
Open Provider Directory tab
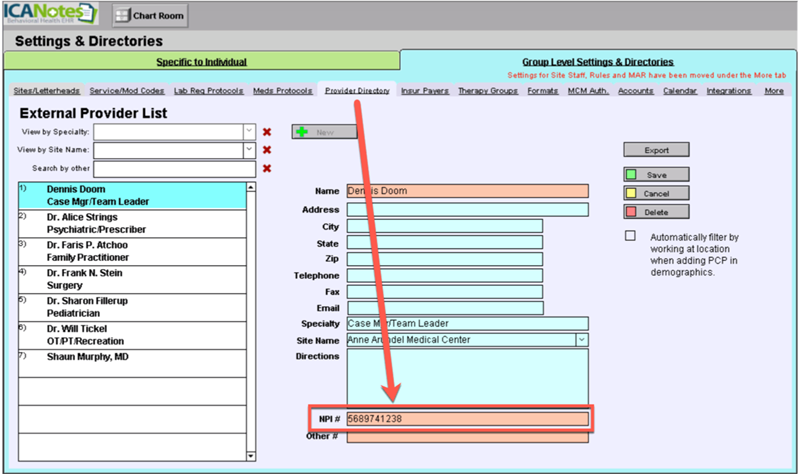click(357, 90)
